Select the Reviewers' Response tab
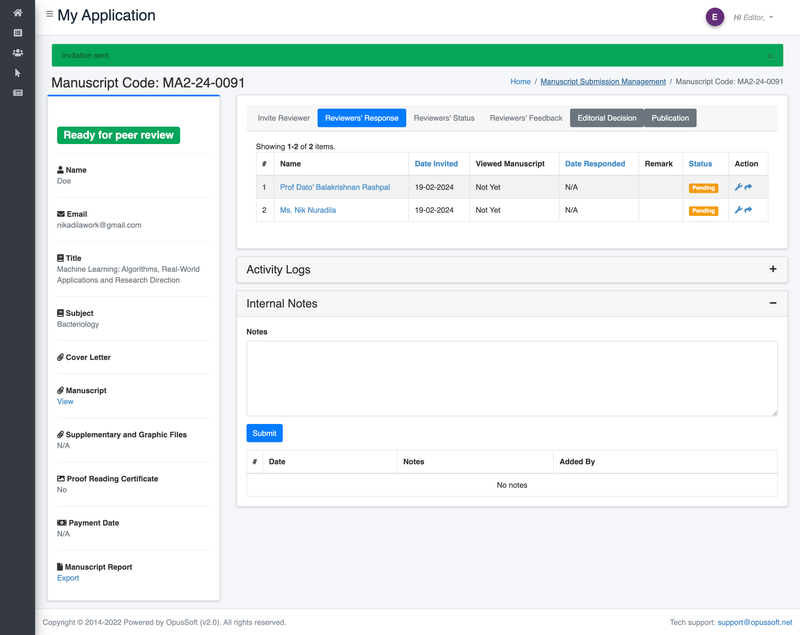800x635 pixels. tap(361, 118)
